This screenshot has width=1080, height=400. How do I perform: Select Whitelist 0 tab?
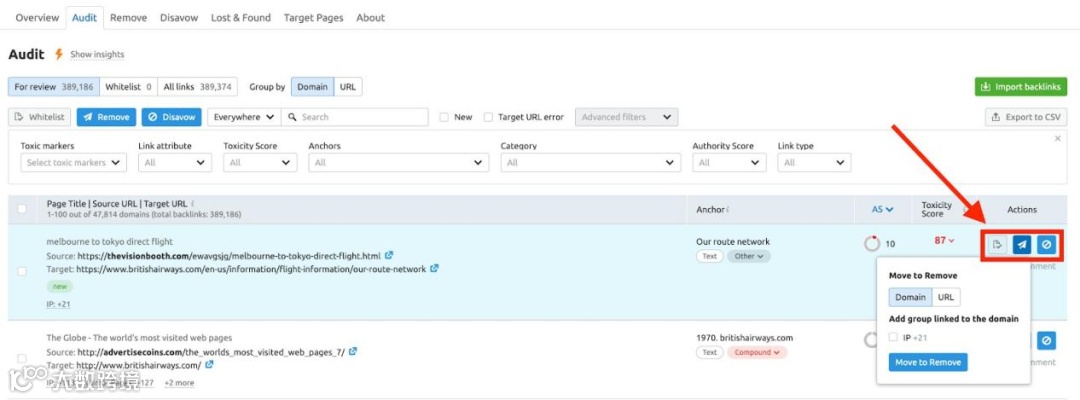pyautogui.click(x=128, y=87)
